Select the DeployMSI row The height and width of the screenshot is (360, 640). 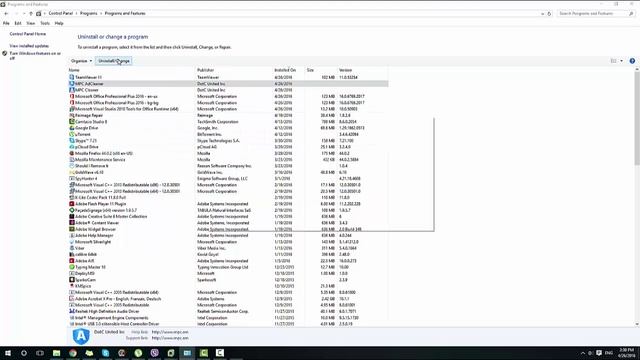pos(228,273)
